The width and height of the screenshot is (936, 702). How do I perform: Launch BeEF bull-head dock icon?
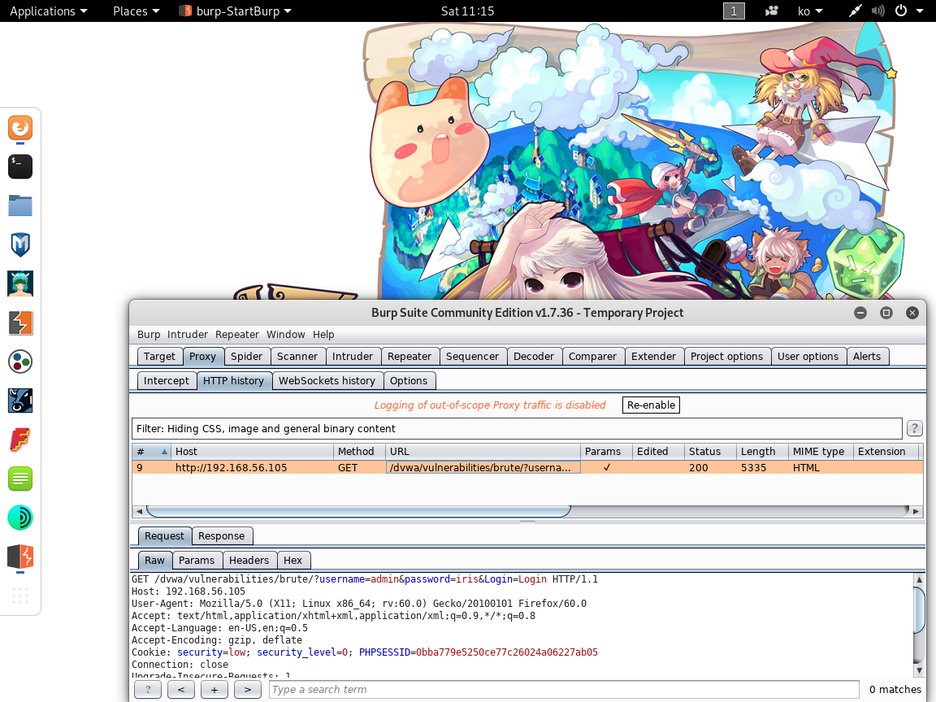click(x=20, y=401)
